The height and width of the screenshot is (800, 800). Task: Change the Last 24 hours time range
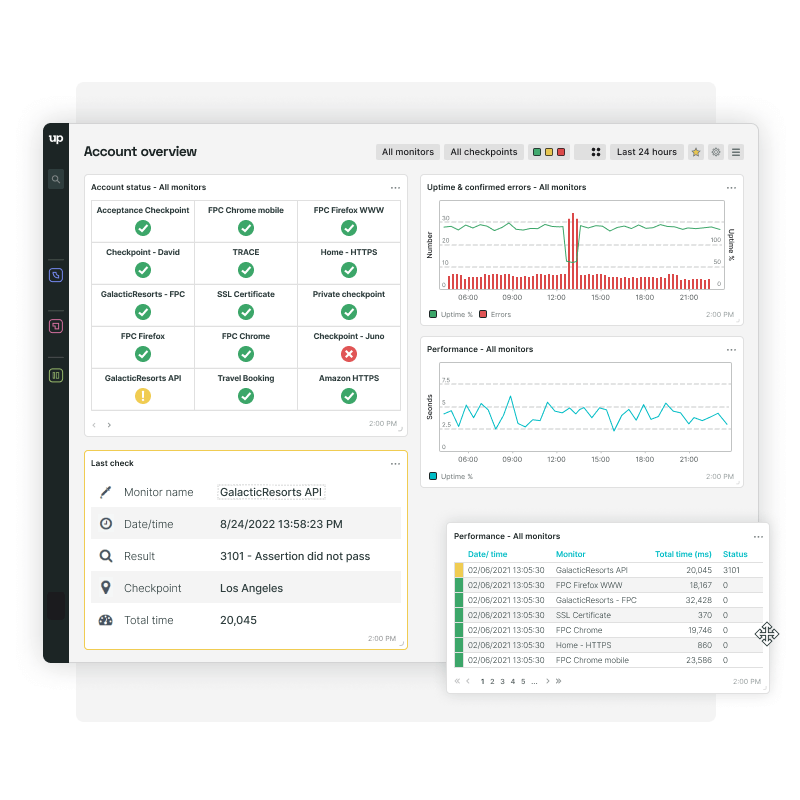pos(645,152)
